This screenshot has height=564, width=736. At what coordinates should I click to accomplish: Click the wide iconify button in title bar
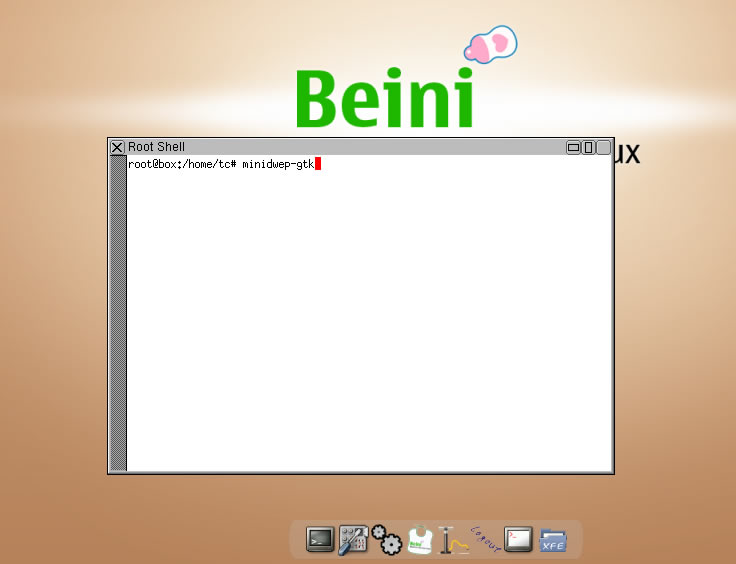[573, 147]
